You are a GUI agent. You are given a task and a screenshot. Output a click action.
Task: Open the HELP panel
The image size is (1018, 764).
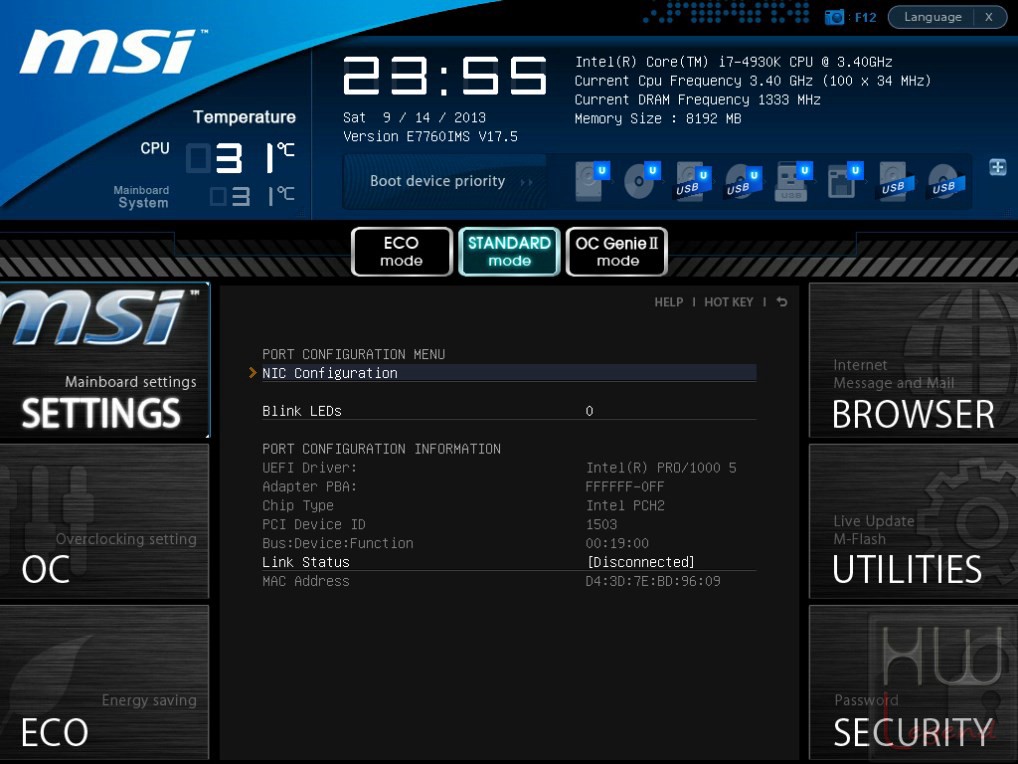pyautogui.click(x=668, y=302)
